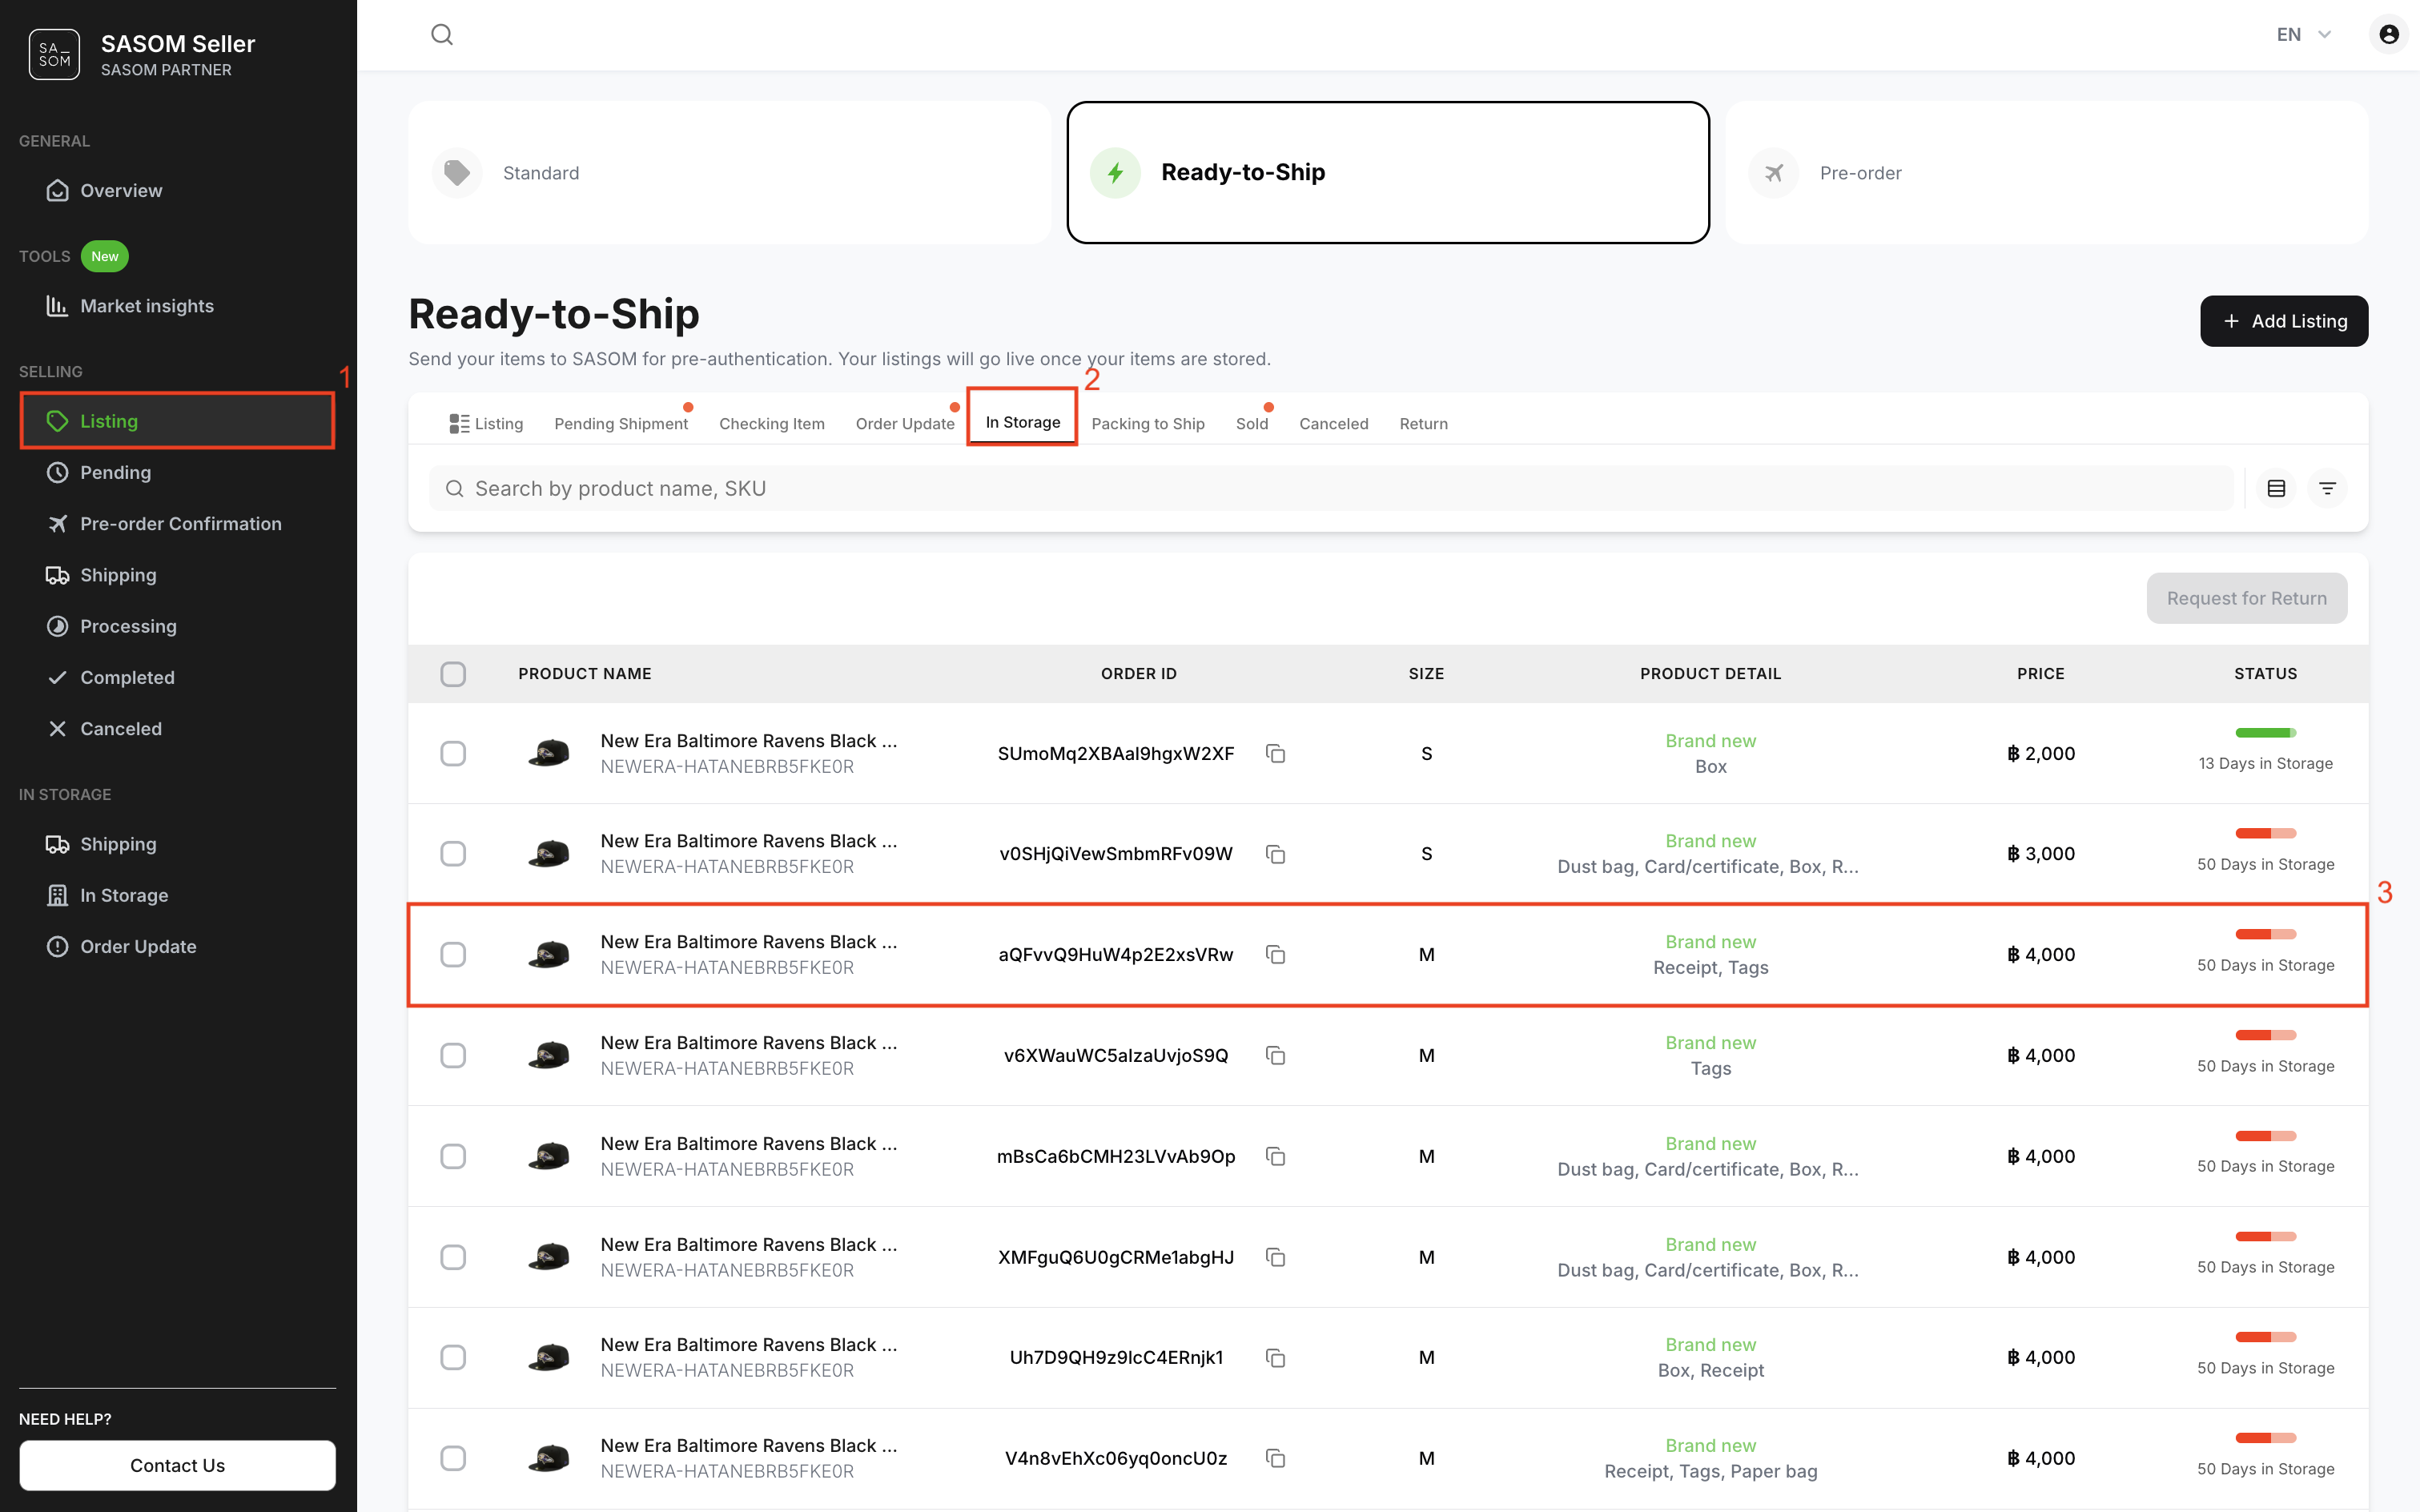Switch table layout view icon
Image resolution: width=2420 pixels, height=1512 pixels.
pos(2276,489)
